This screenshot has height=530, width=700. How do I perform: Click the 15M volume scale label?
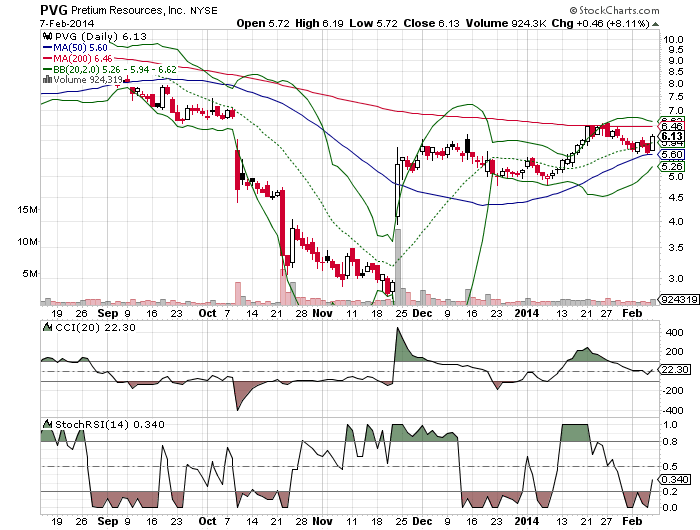(27, 209)
